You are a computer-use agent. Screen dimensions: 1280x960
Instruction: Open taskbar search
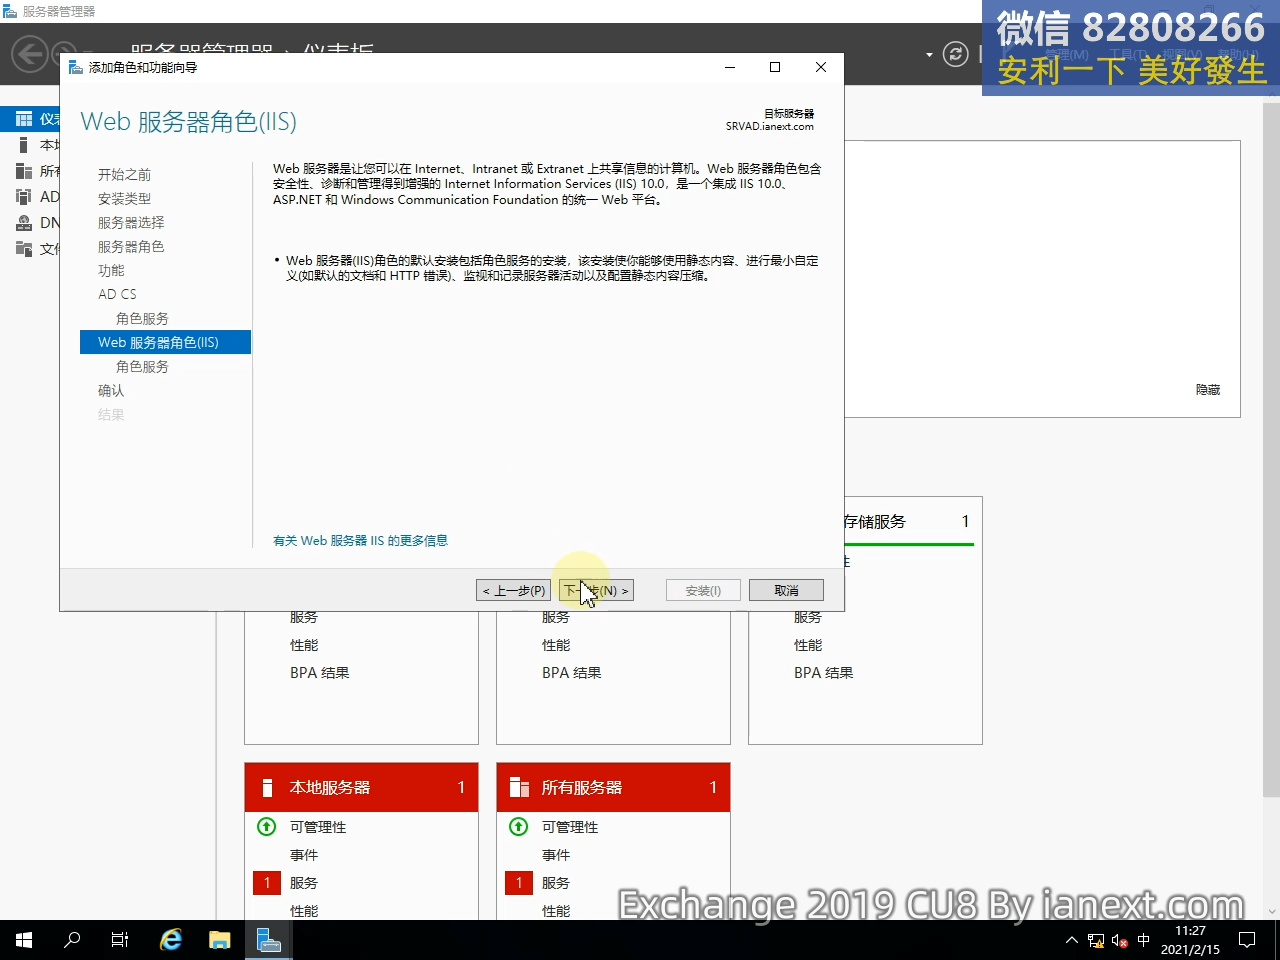pyautogui.click(x=72, y=940)
